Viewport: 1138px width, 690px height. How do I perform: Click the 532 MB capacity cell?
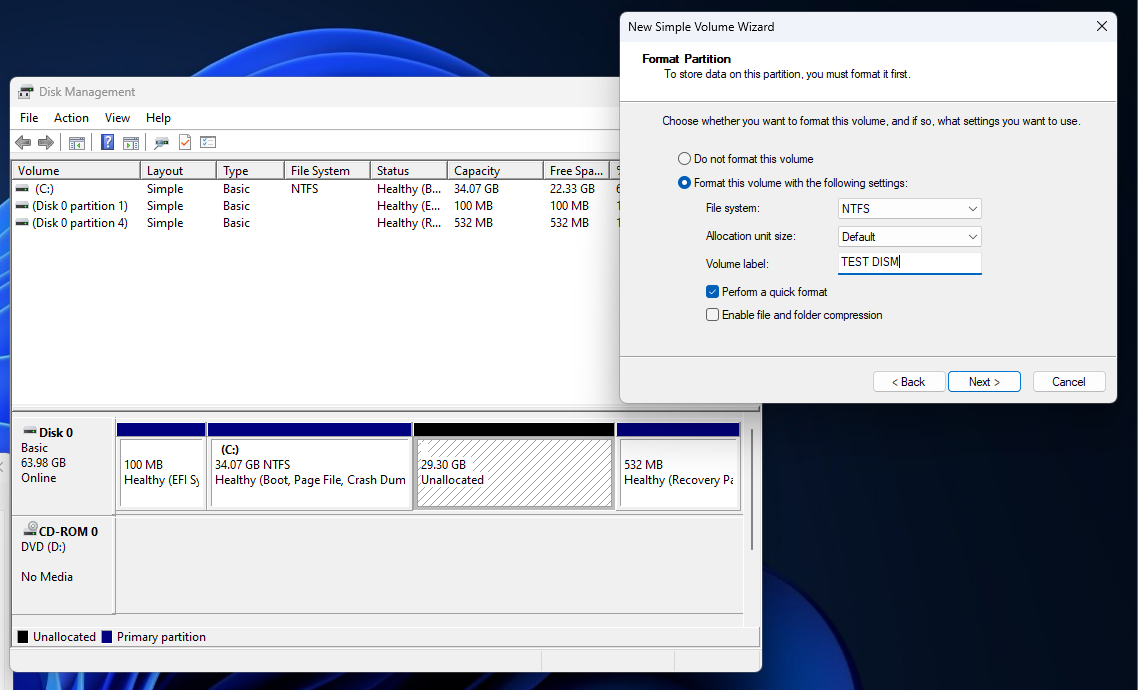click(473, 223)
